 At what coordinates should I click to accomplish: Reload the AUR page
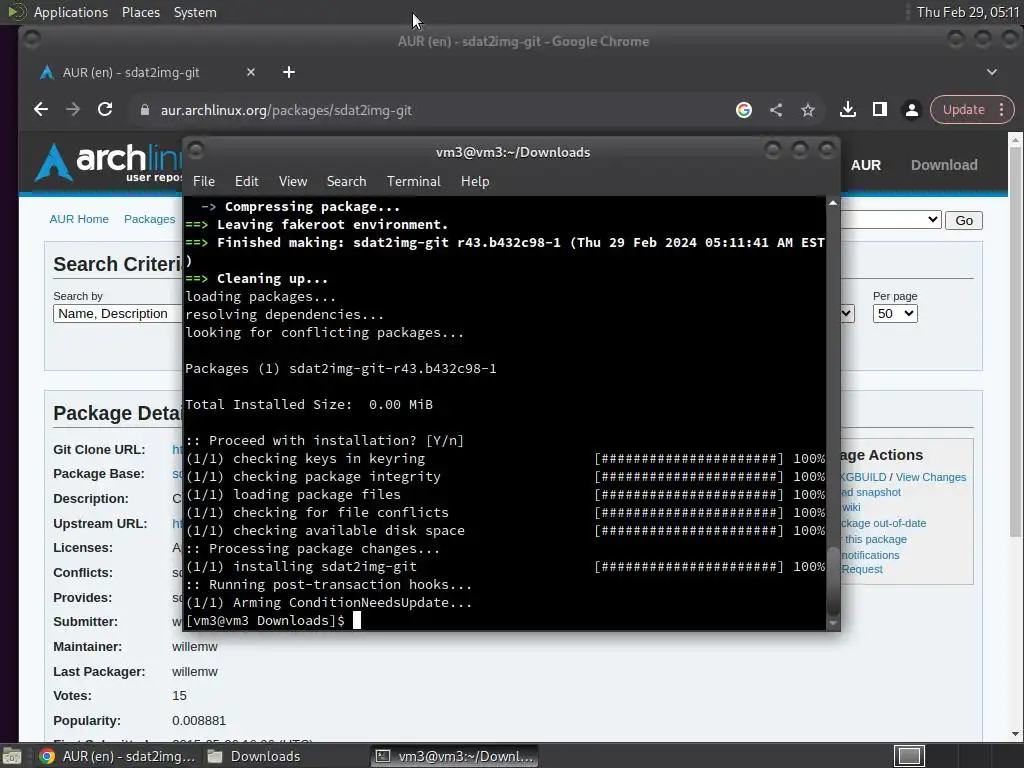(x=104, y=110)
